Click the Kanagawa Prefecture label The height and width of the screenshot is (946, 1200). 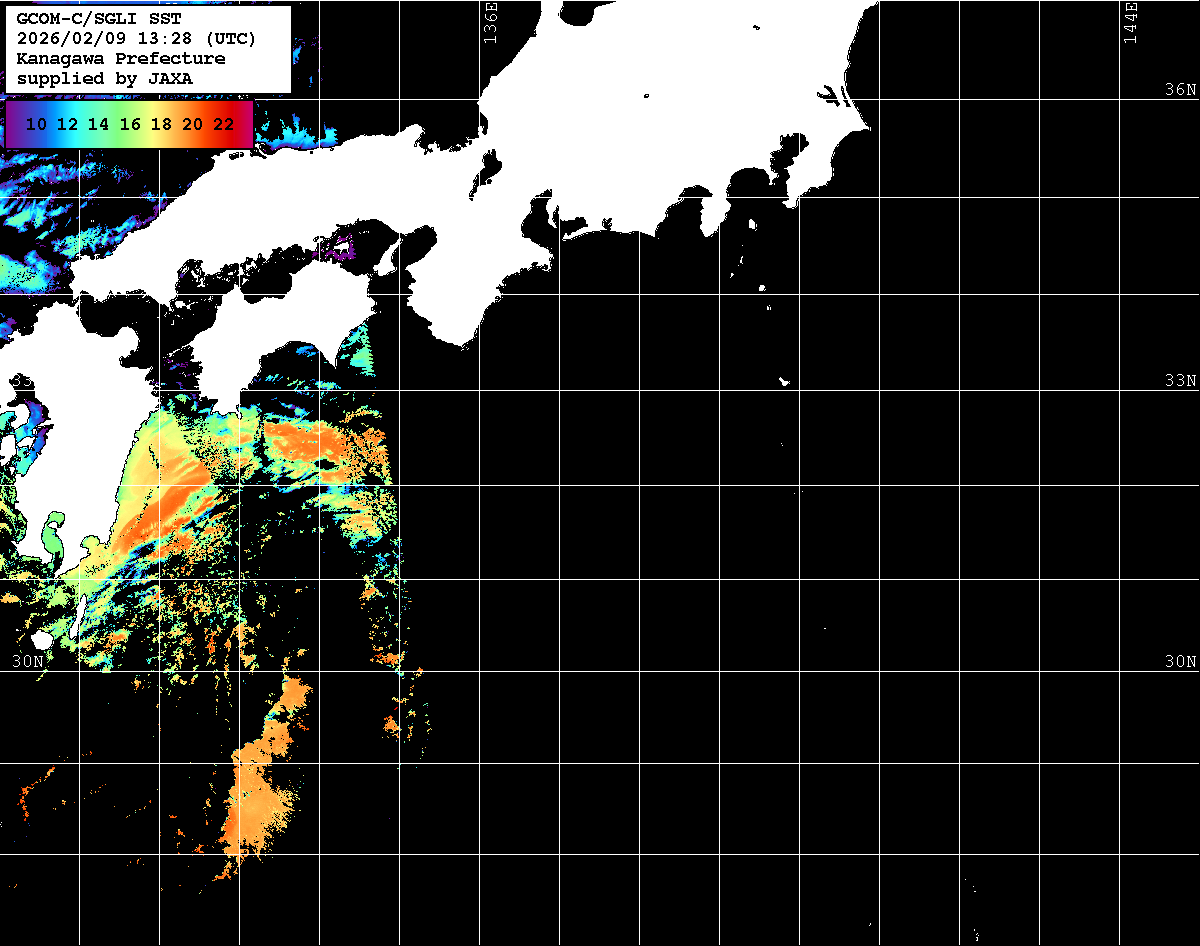point(121,59)
